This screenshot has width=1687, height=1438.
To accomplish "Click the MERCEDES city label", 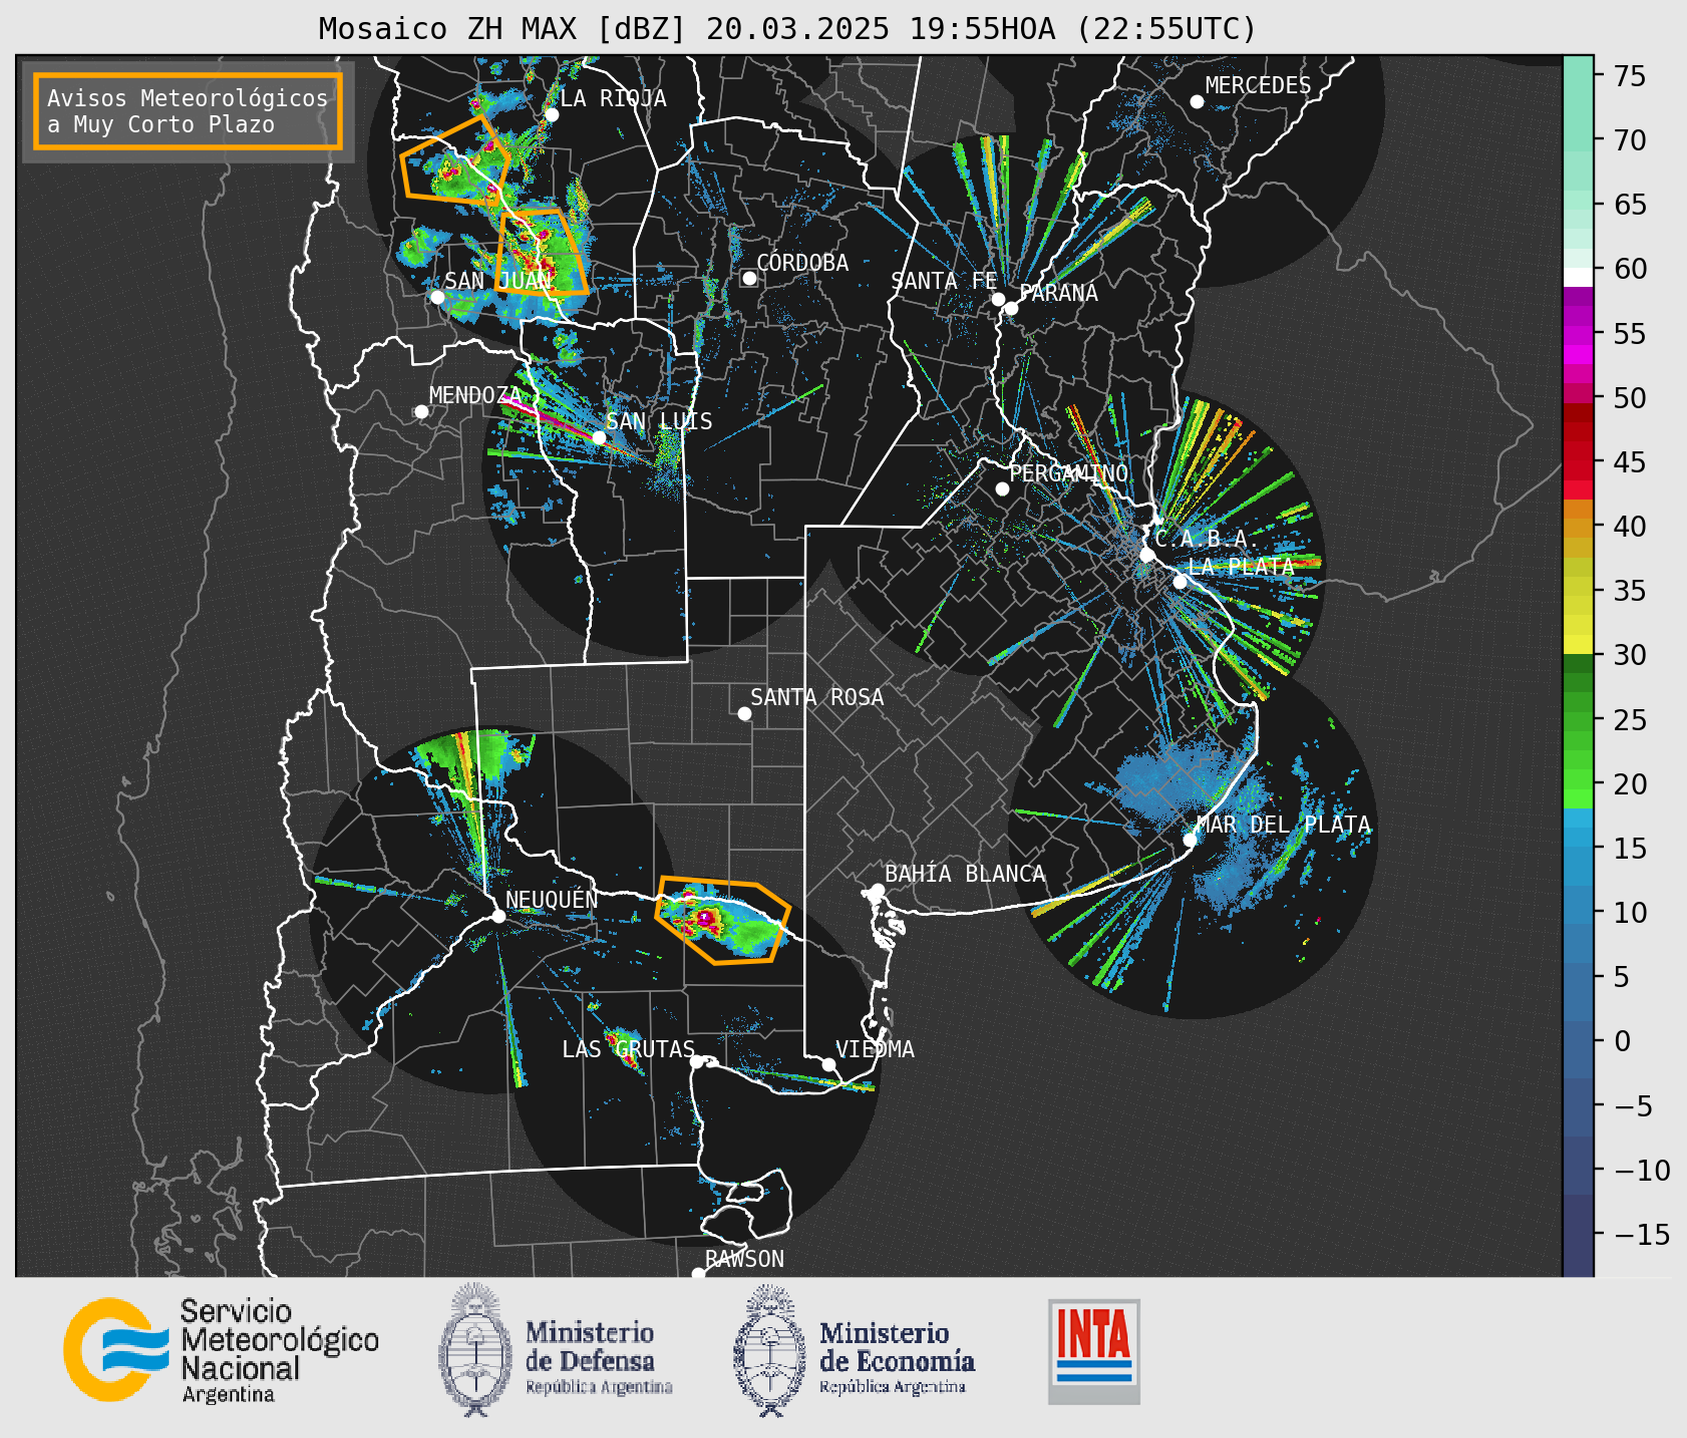I will [x=1258, y=86].
